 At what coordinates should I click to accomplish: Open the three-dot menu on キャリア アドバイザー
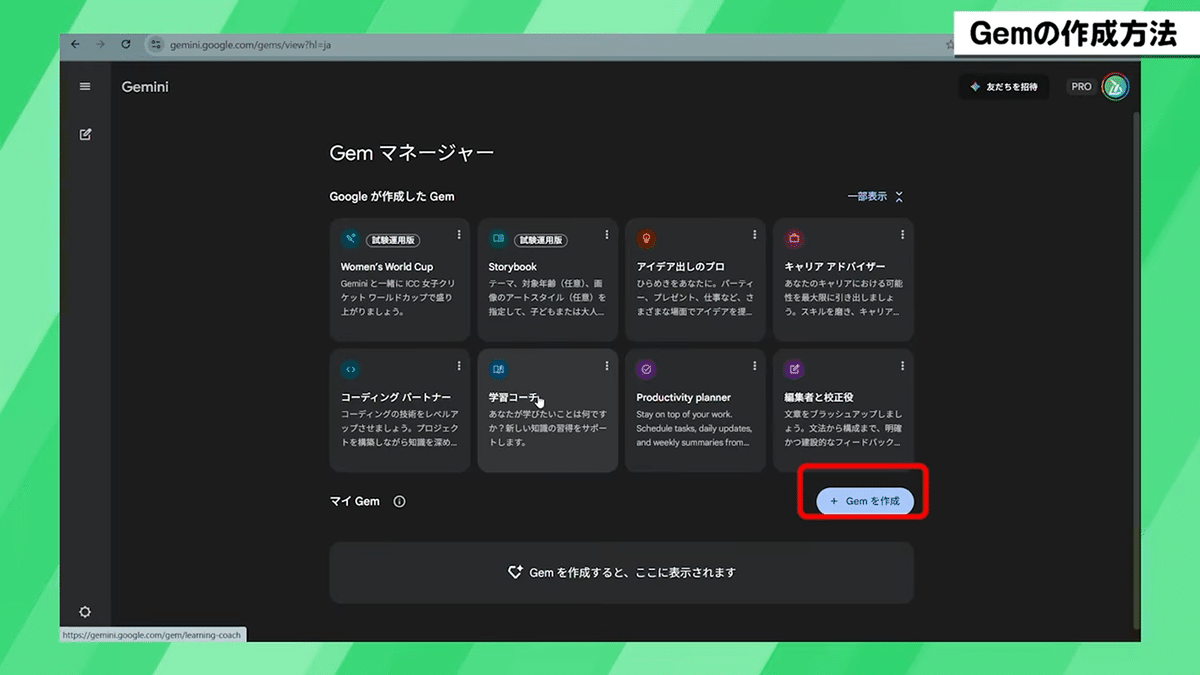point(902,234)
